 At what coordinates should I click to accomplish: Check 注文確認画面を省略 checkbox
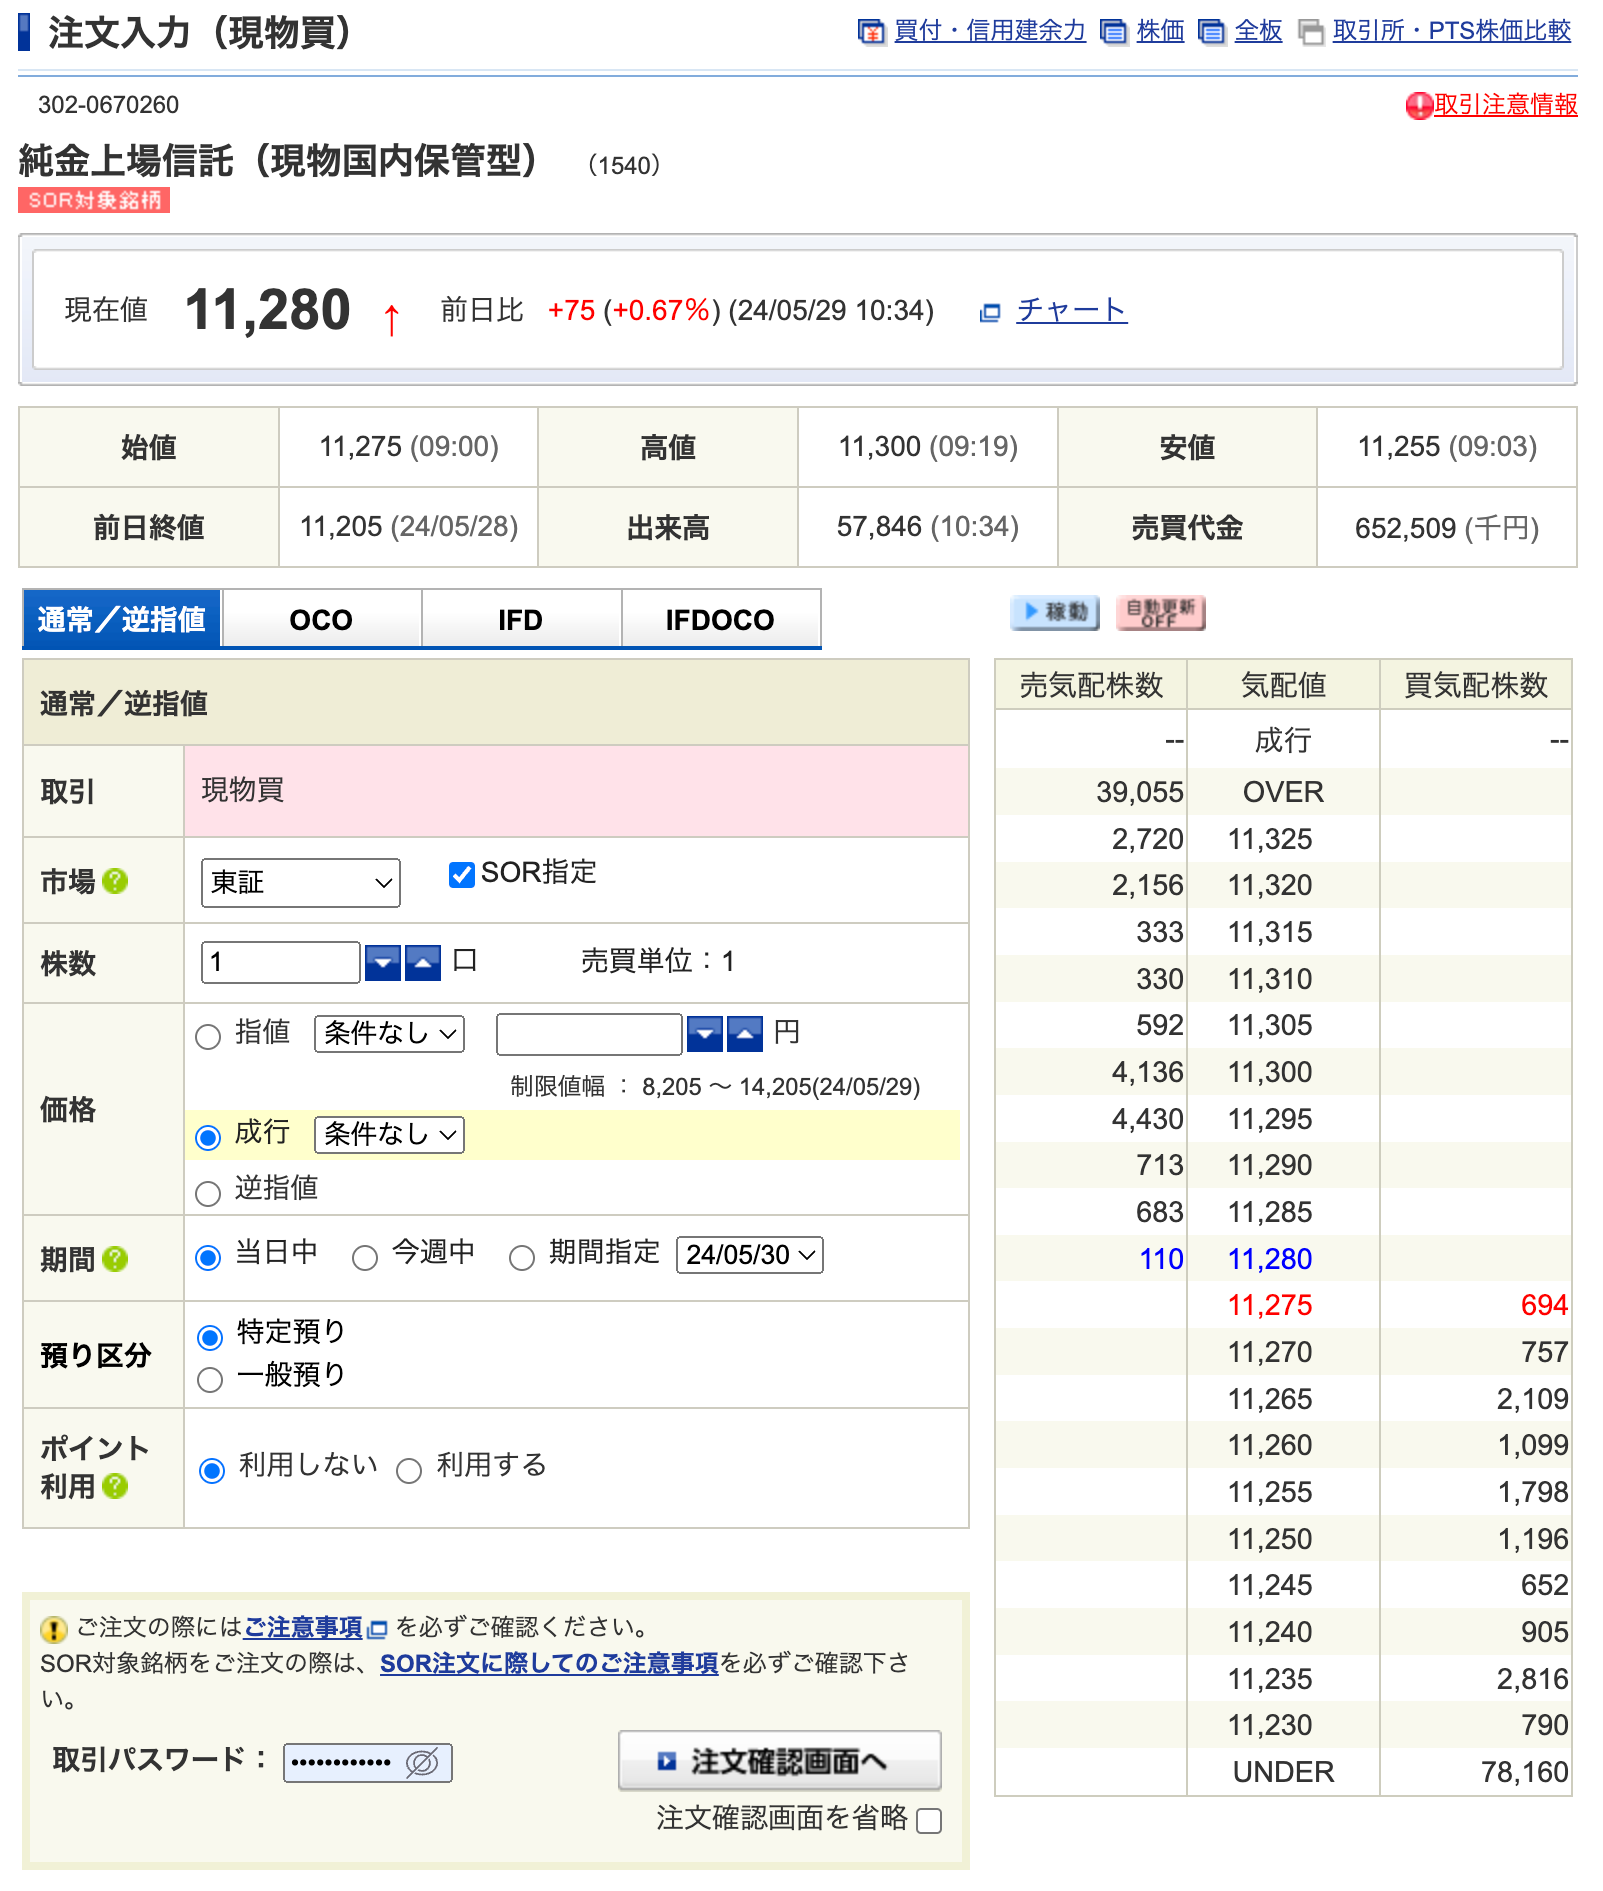point(929,1821)
